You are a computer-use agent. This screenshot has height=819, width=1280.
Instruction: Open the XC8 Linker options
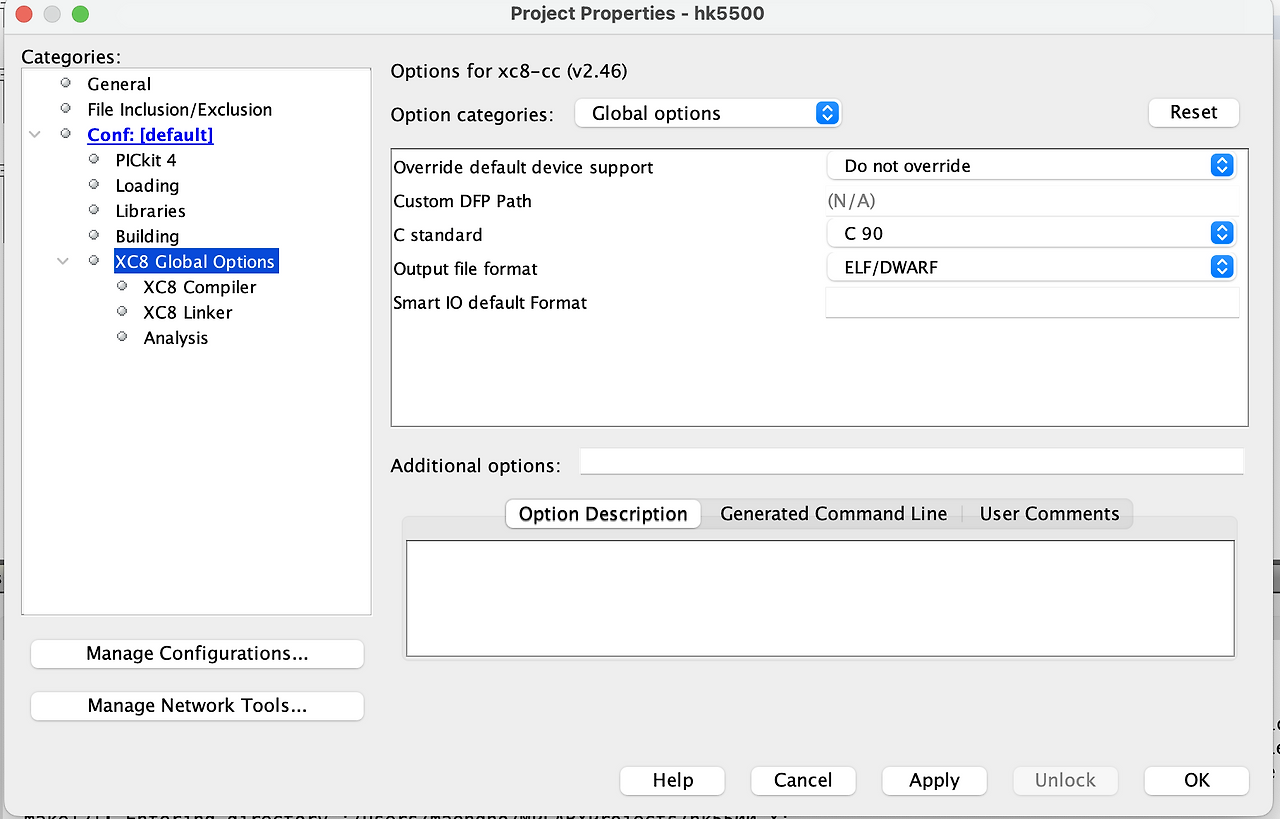pos(189,312)
